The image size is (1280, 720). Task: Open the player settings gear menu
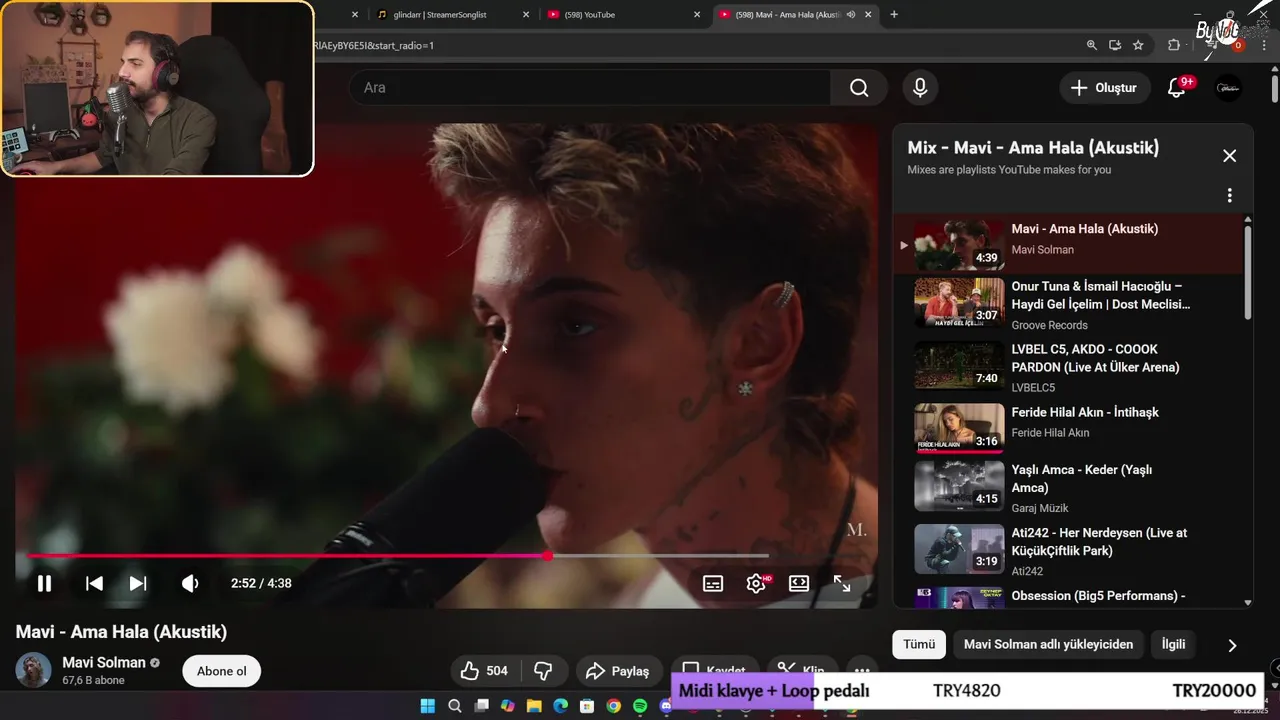[756, 584]
